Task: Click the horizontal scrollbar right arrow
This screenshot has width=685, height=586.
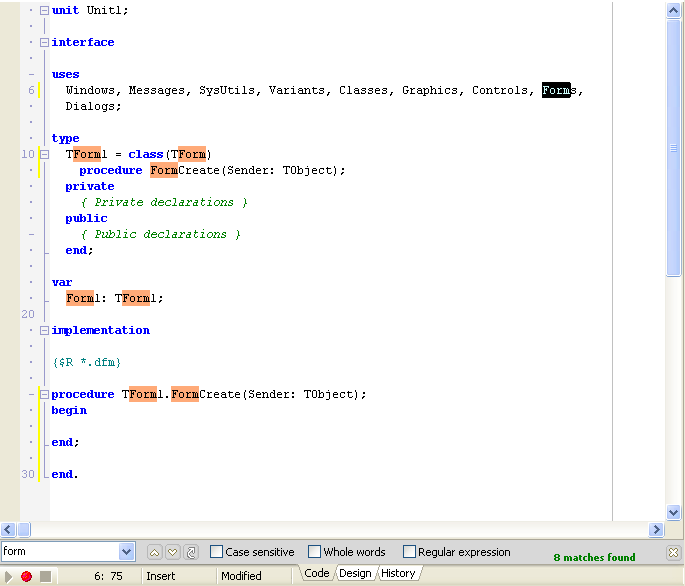Action: point(657,530)
